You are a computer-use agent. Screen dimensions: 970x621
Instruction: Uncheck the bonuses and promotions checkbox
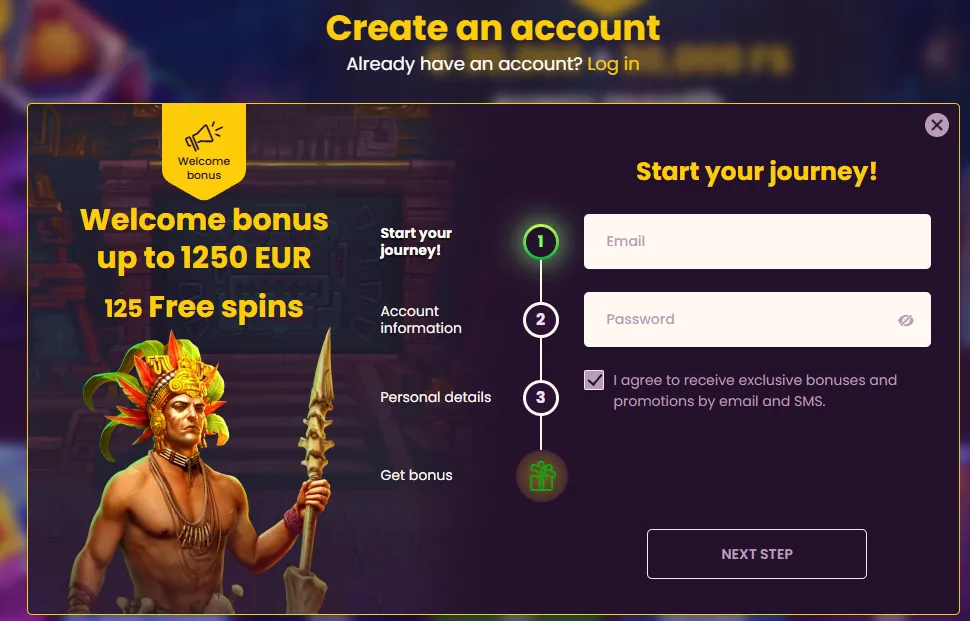point(594,380)
